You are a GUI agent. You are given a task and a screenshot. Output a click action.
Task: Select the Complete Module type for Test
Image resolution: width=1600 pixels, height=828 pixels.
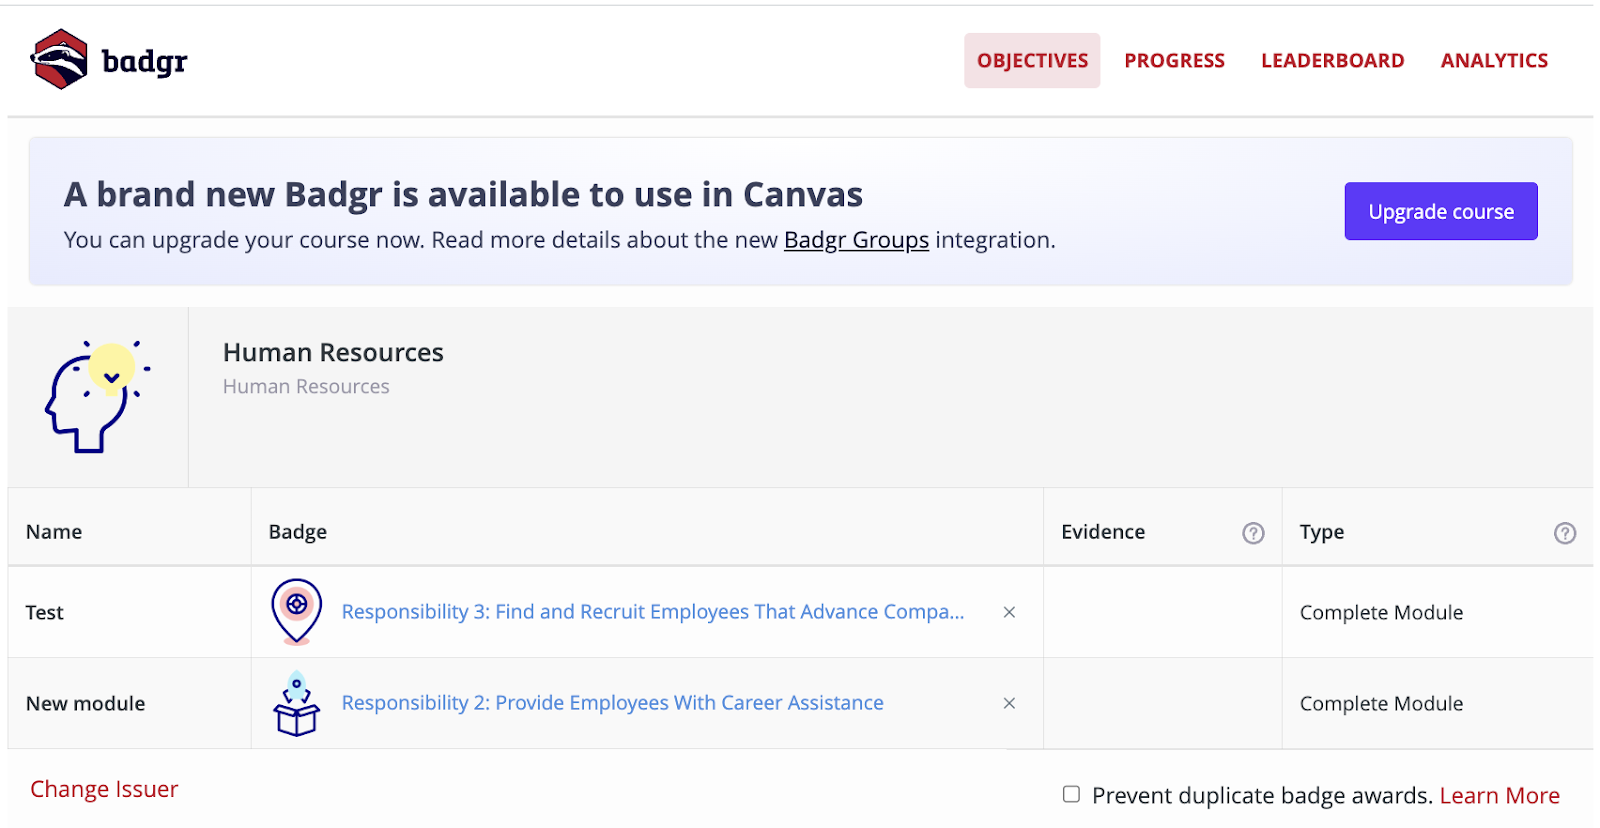1381,612
